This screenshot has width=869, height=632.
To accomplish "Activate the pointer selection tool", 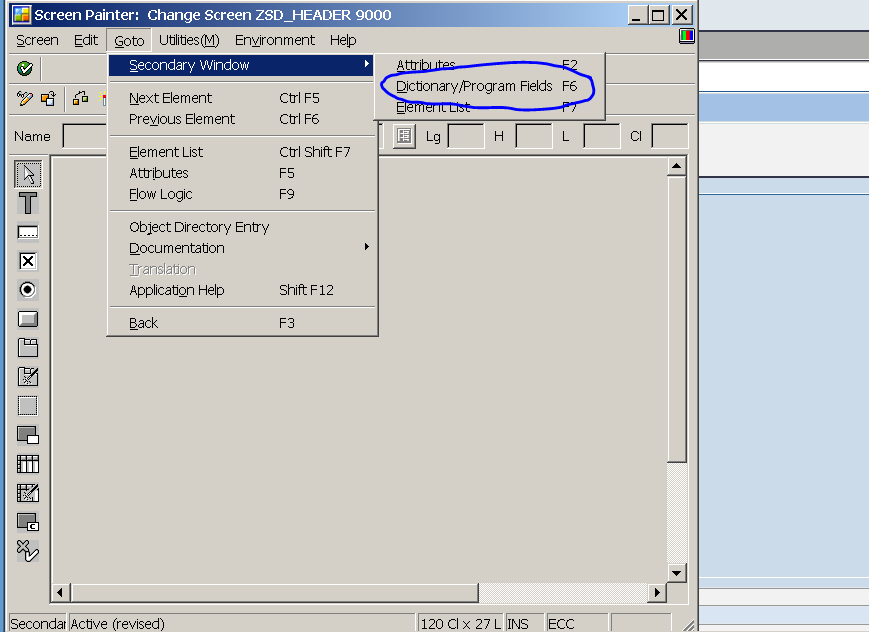I will pyautogui.click(x=27, y=173).
